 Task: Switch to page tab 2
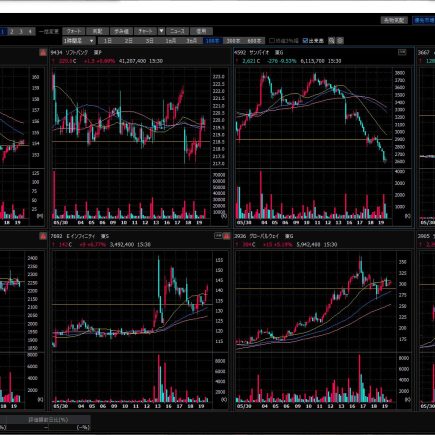coord(12,31)
